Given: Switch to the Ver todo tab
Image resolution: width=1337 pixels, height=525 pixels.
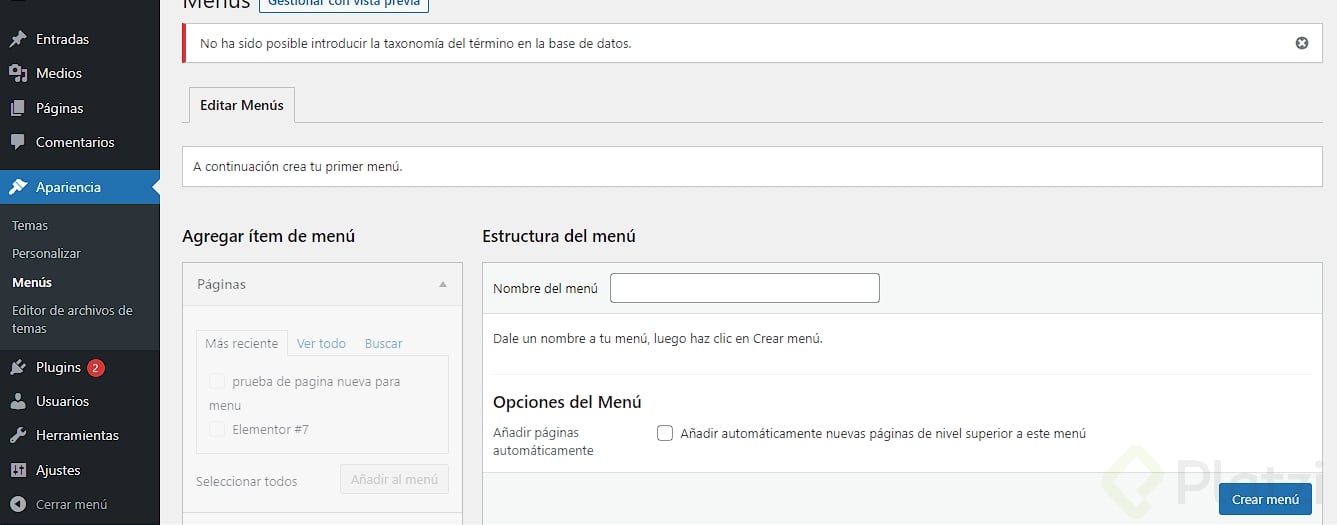Looking at the screenshot, I should (321, 344).
